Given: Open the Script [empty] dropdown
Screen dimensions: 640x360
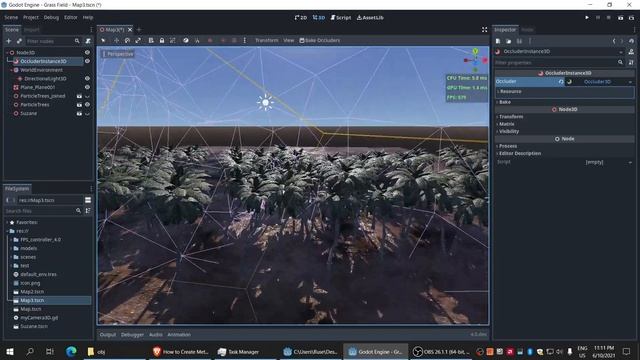Looking at the screenshot, I should click(630, 162).
